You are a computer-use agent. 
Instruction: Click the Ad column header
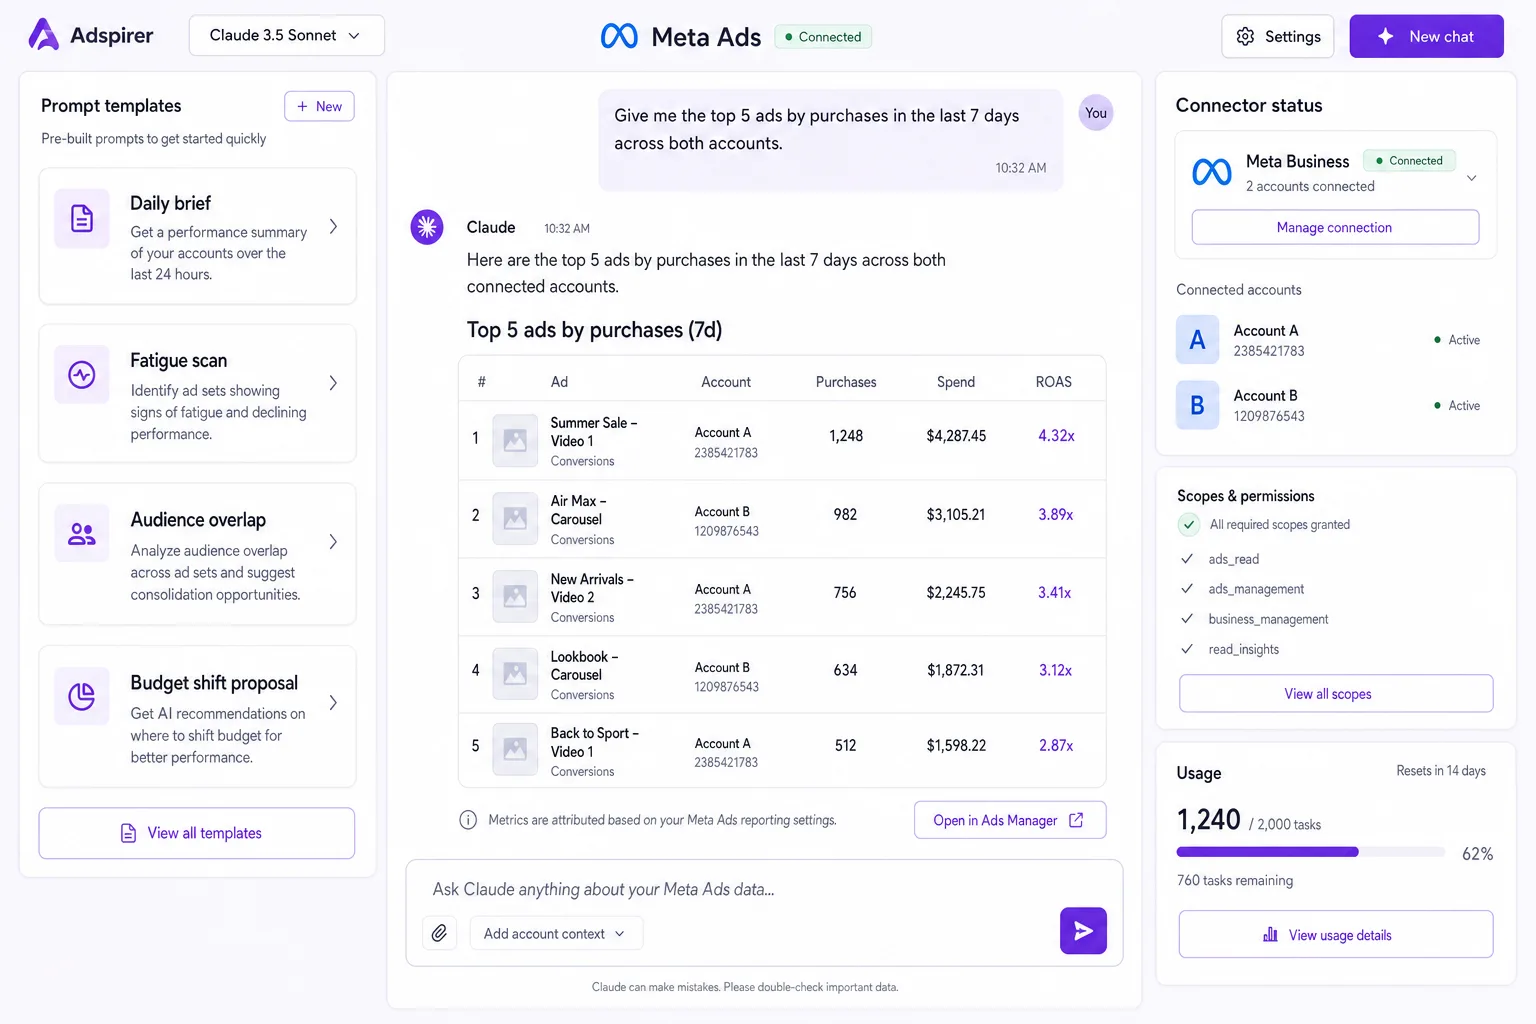tap(559, 382)
